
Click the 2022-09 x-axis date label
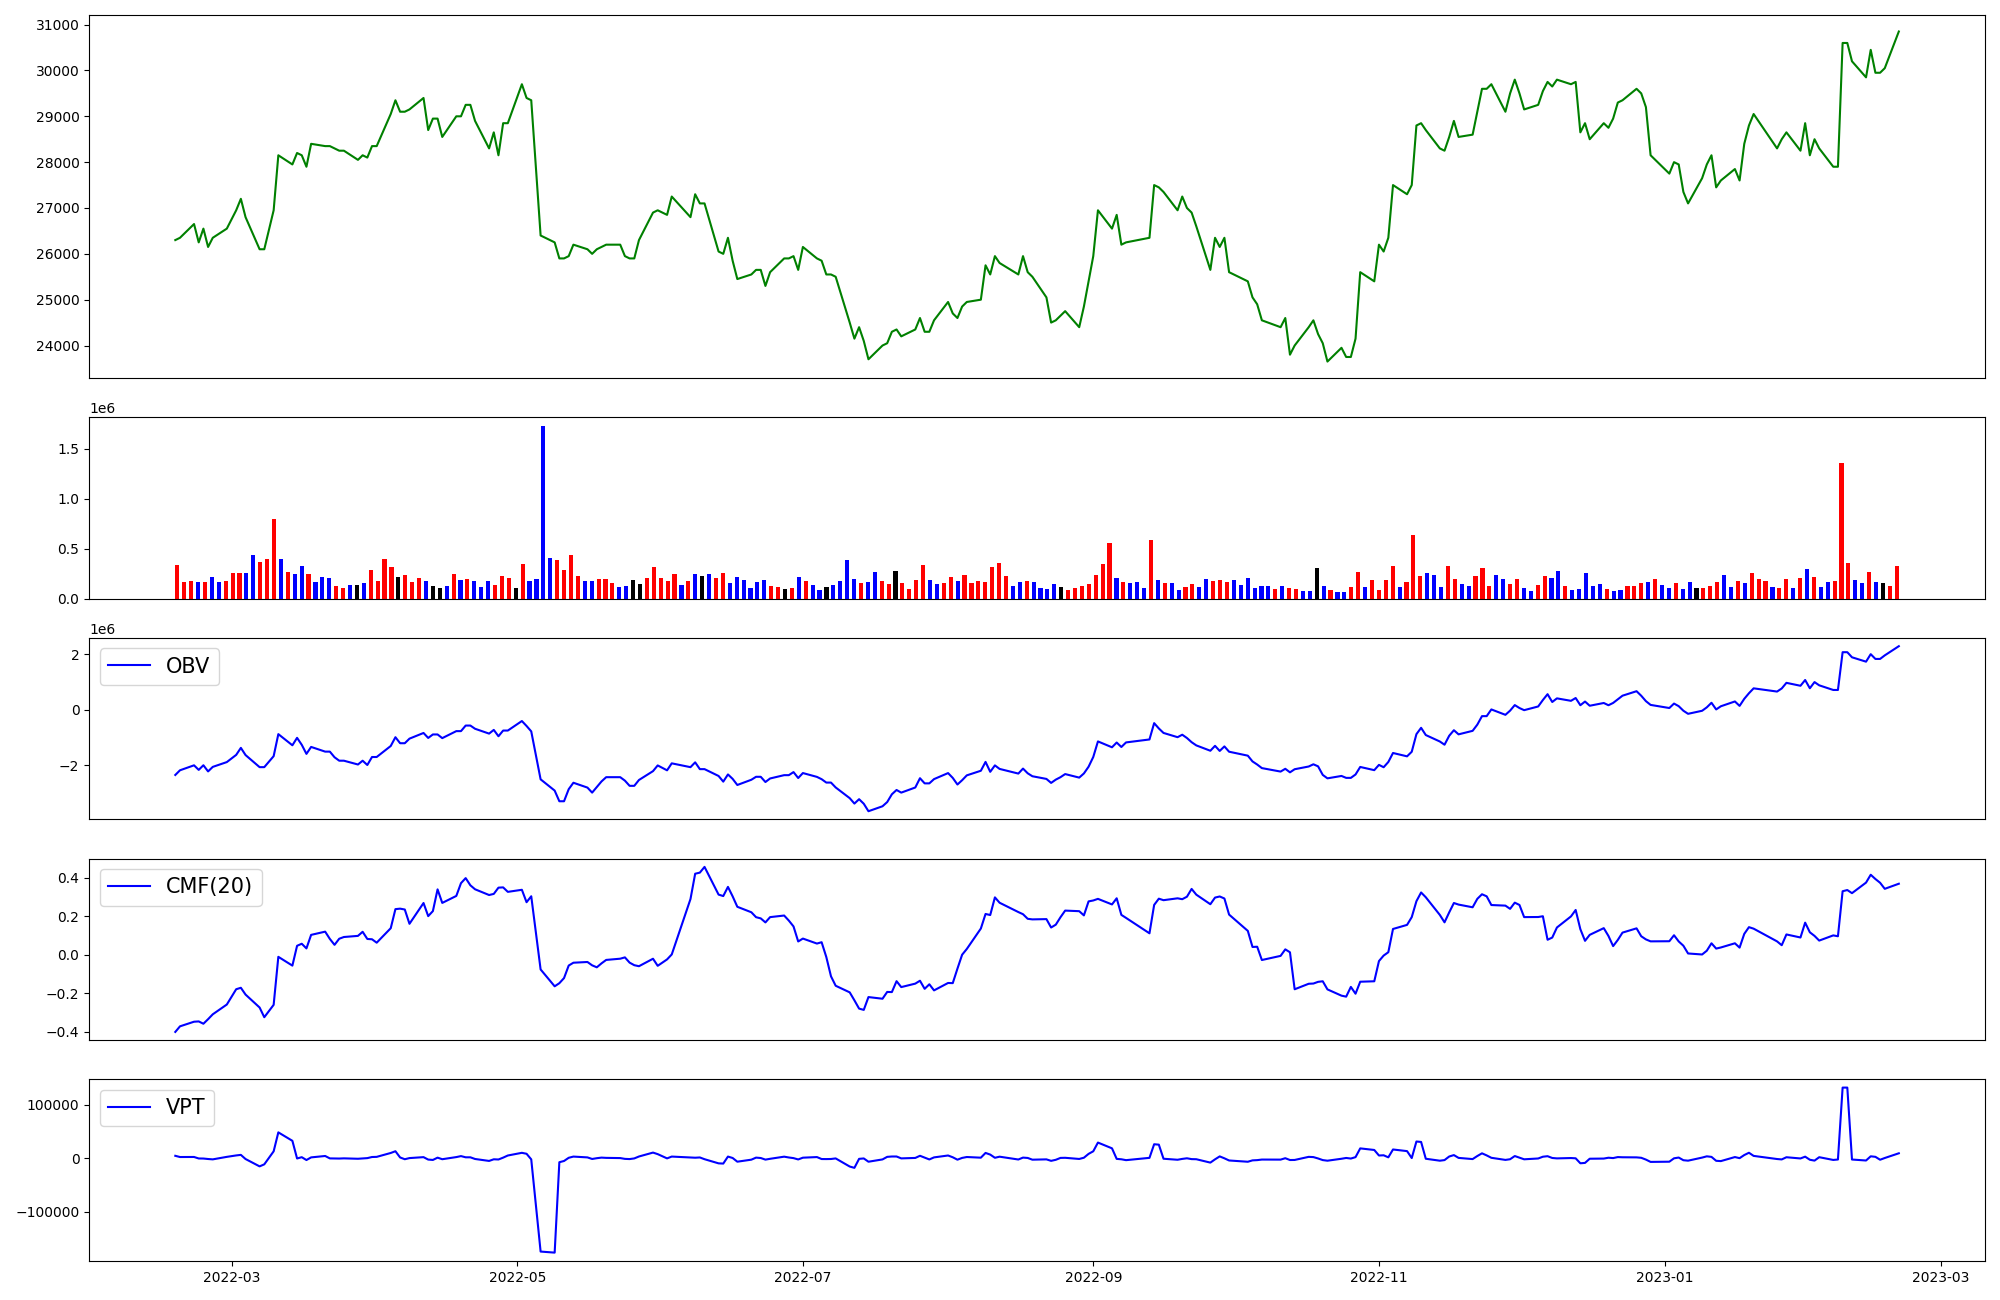(1093, 1277)
